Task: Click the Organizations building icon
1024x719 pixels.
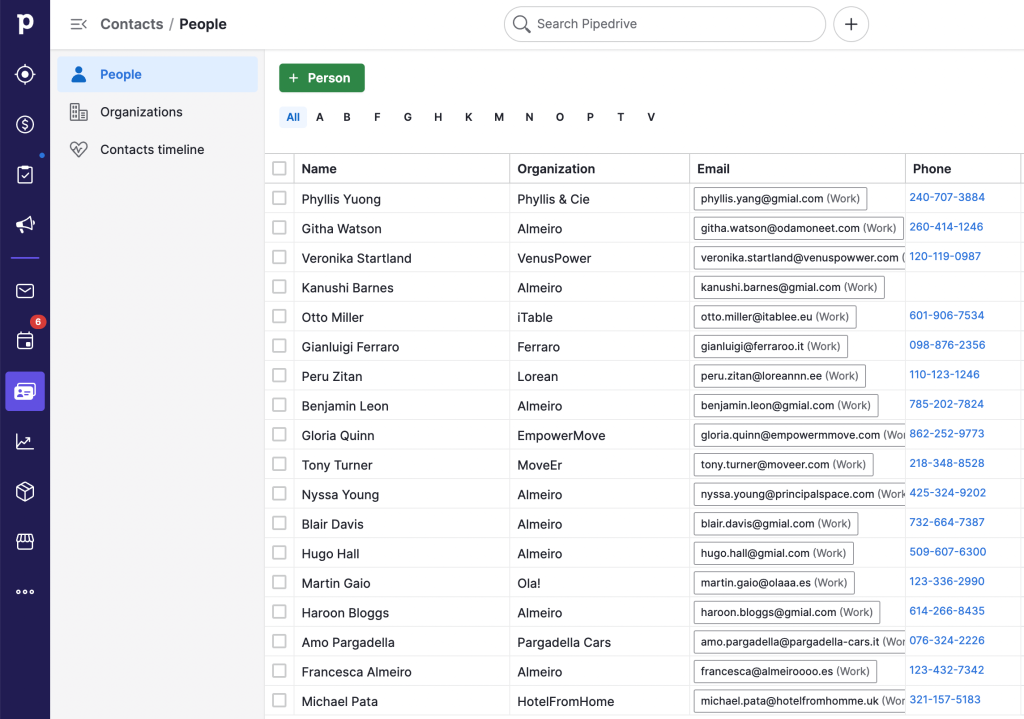Action: (78, 112)
